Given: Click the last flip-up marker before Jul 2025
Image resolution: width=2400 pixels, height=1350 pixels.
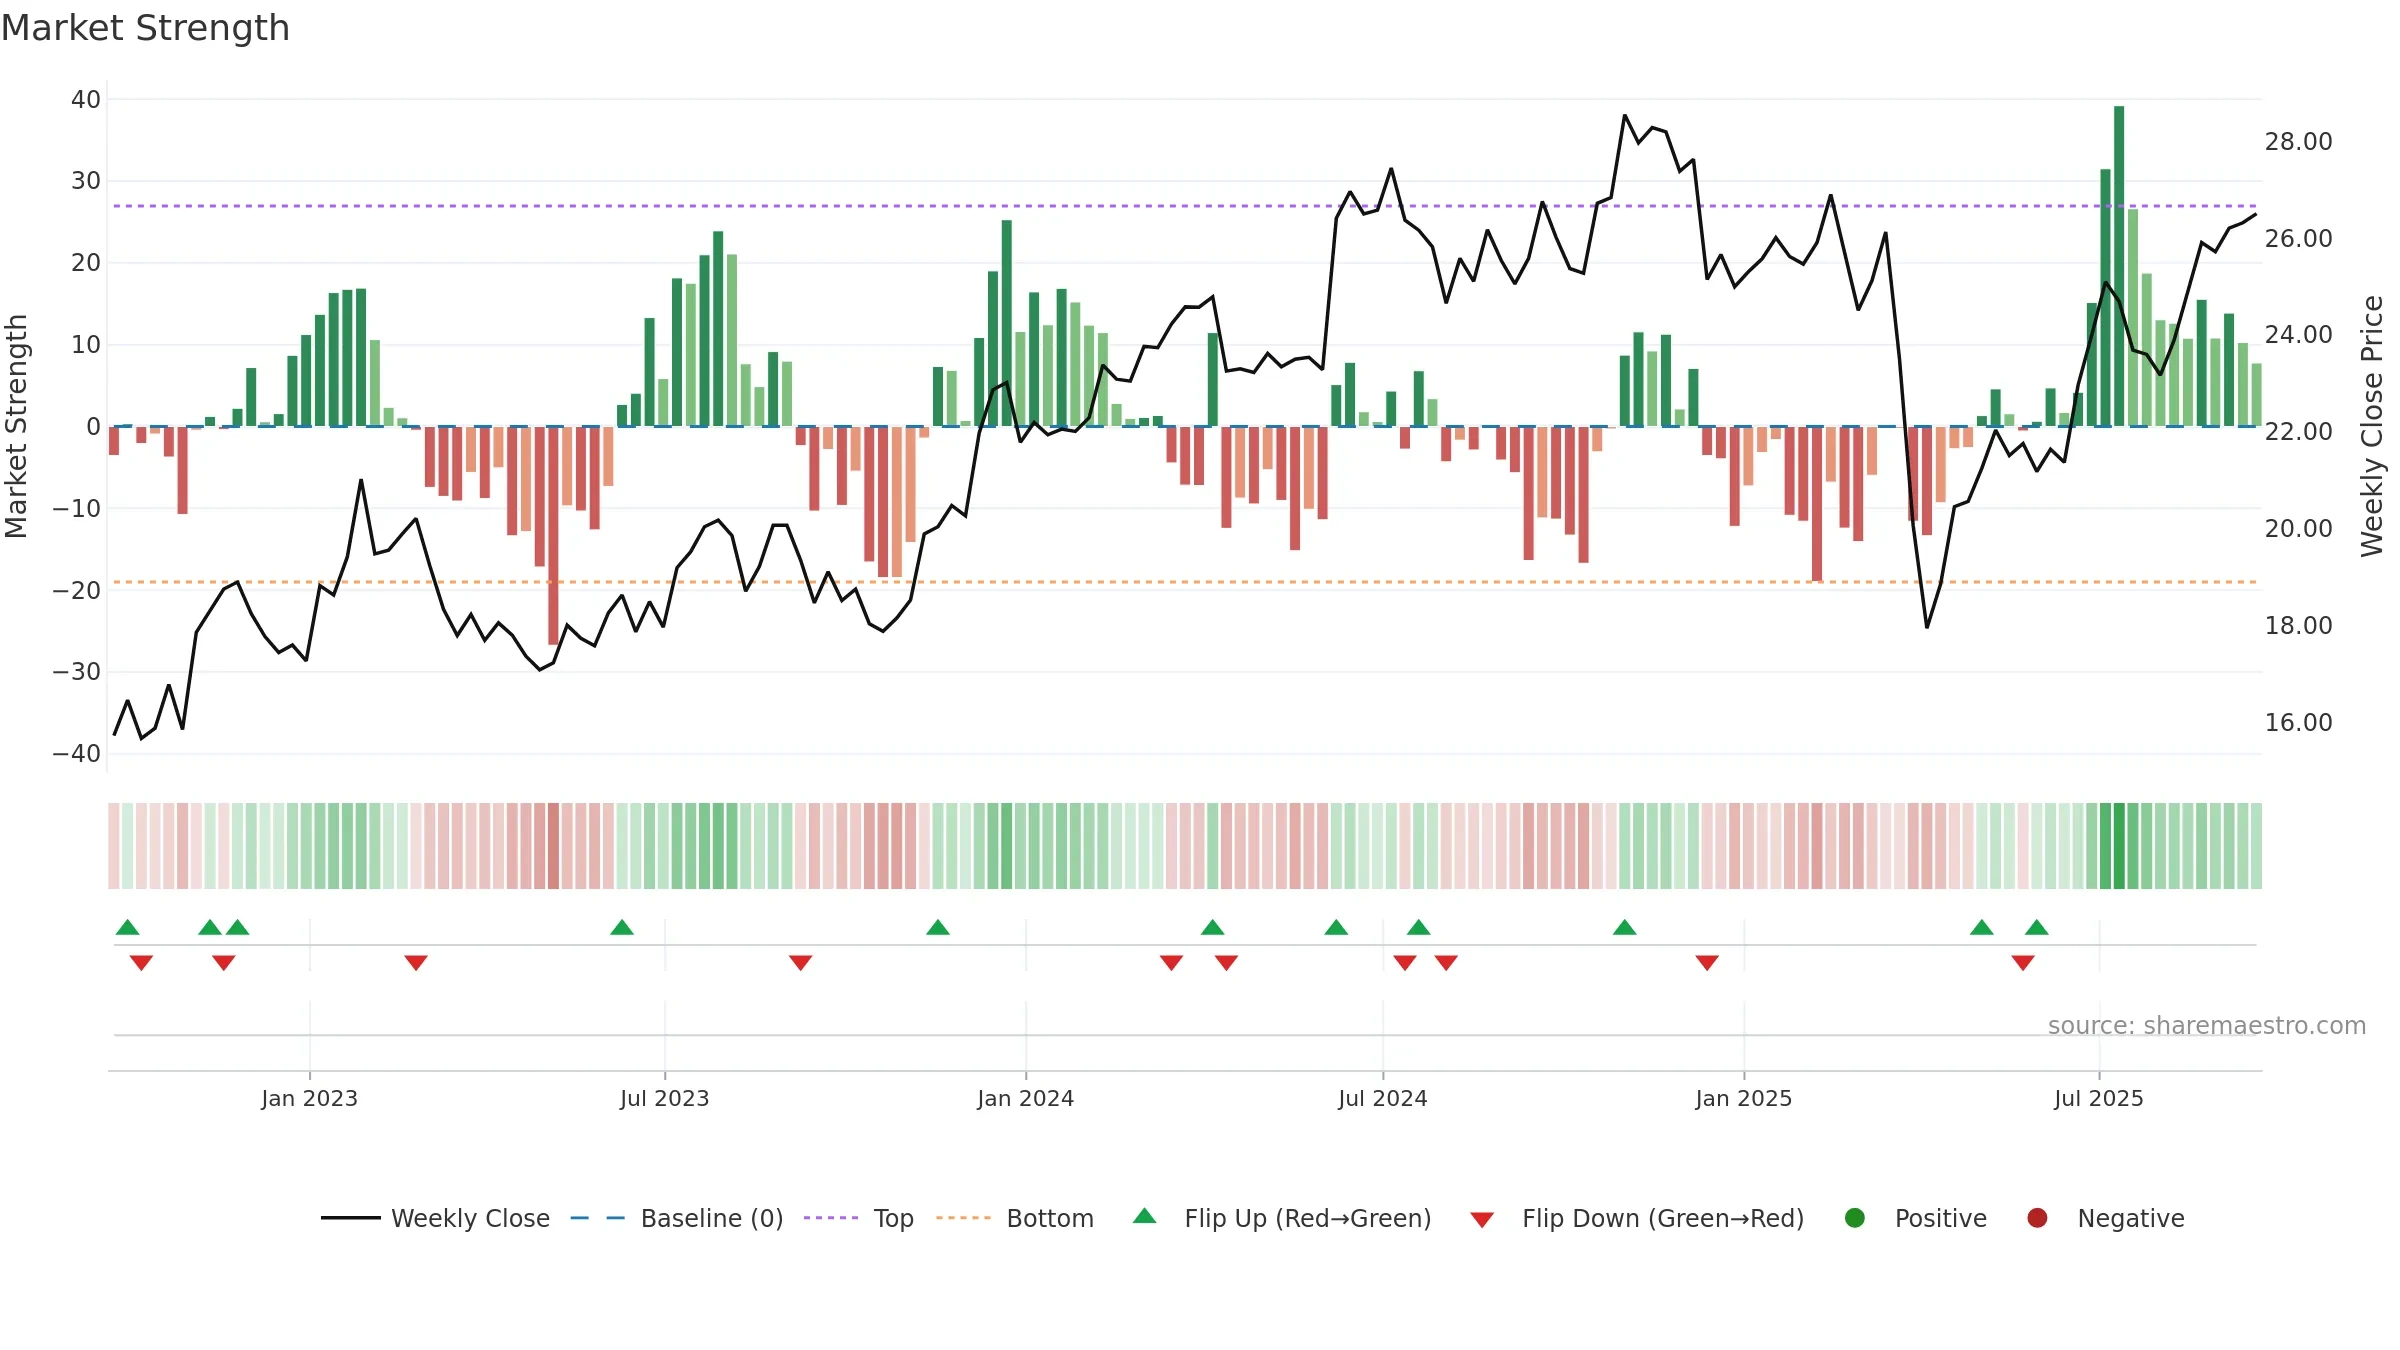Looking at the screenshot, I should click(x=2037, y=927).
